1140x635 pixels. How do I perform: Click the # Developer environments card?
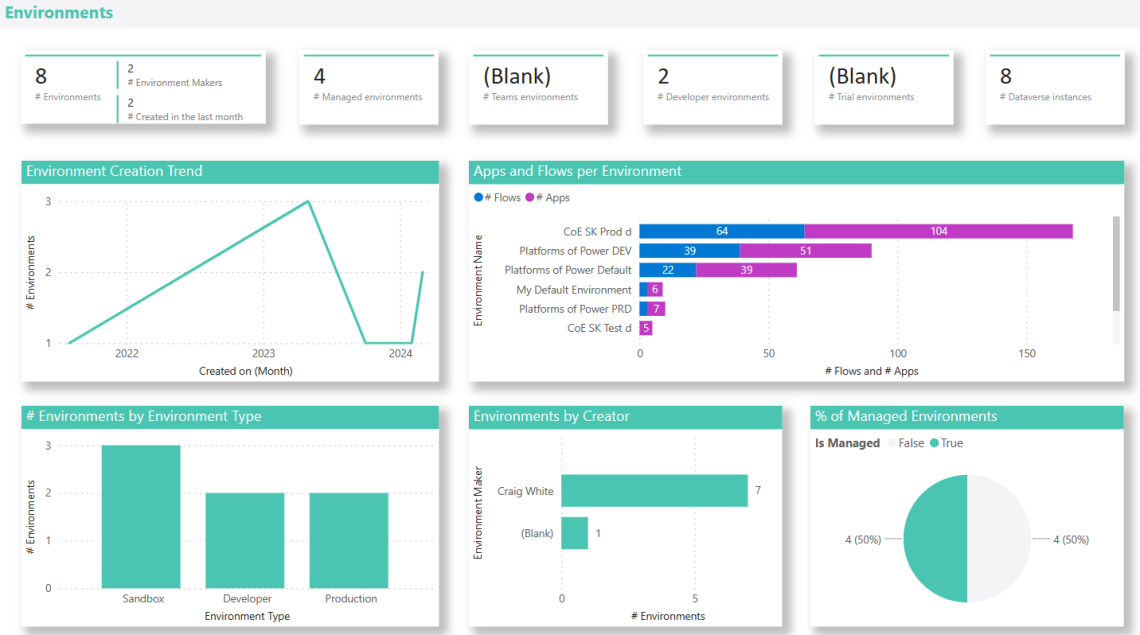click(x=713, y=87)
